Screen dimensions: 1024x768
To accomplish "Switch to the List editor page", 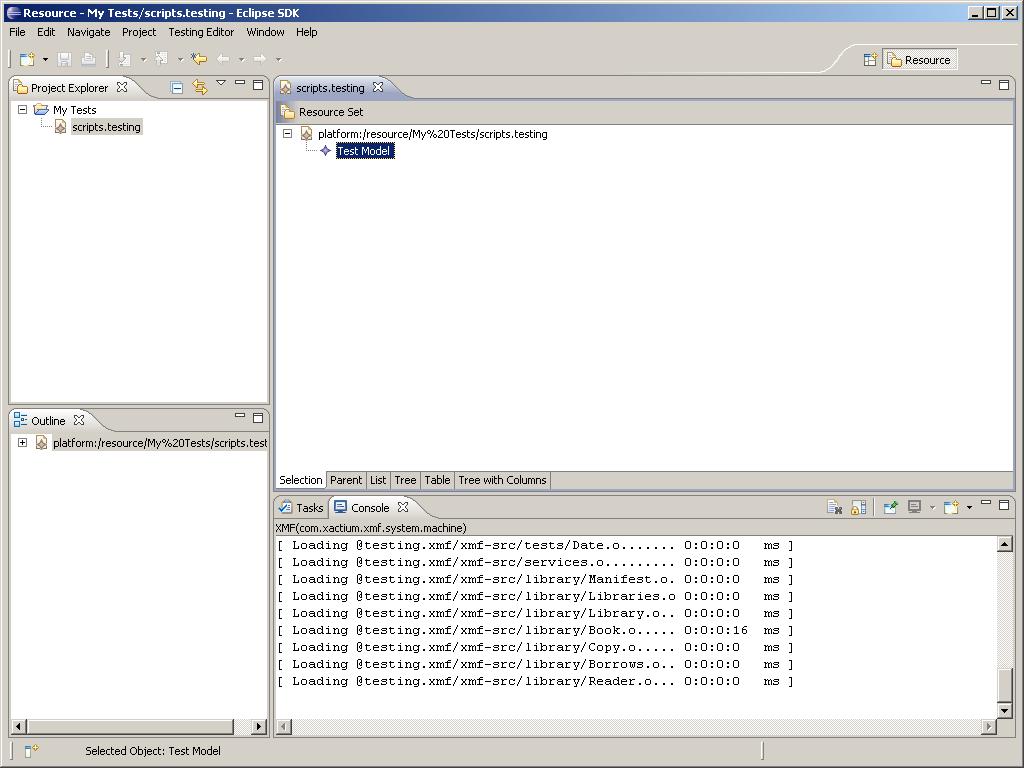I will 377,480.
